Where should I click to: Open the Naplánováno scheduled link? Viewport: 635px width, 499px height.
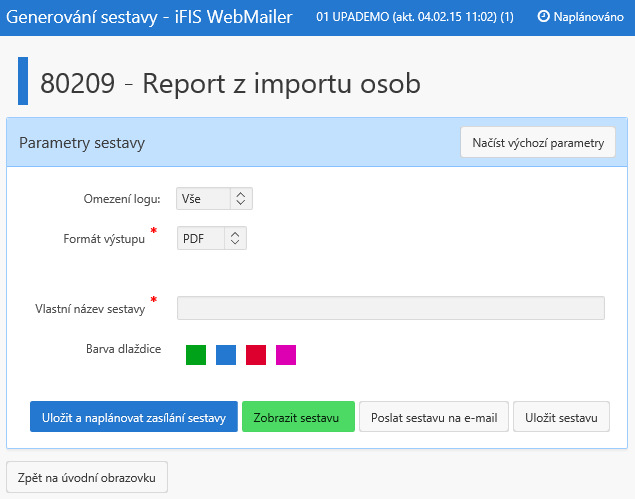pos(580,17)
